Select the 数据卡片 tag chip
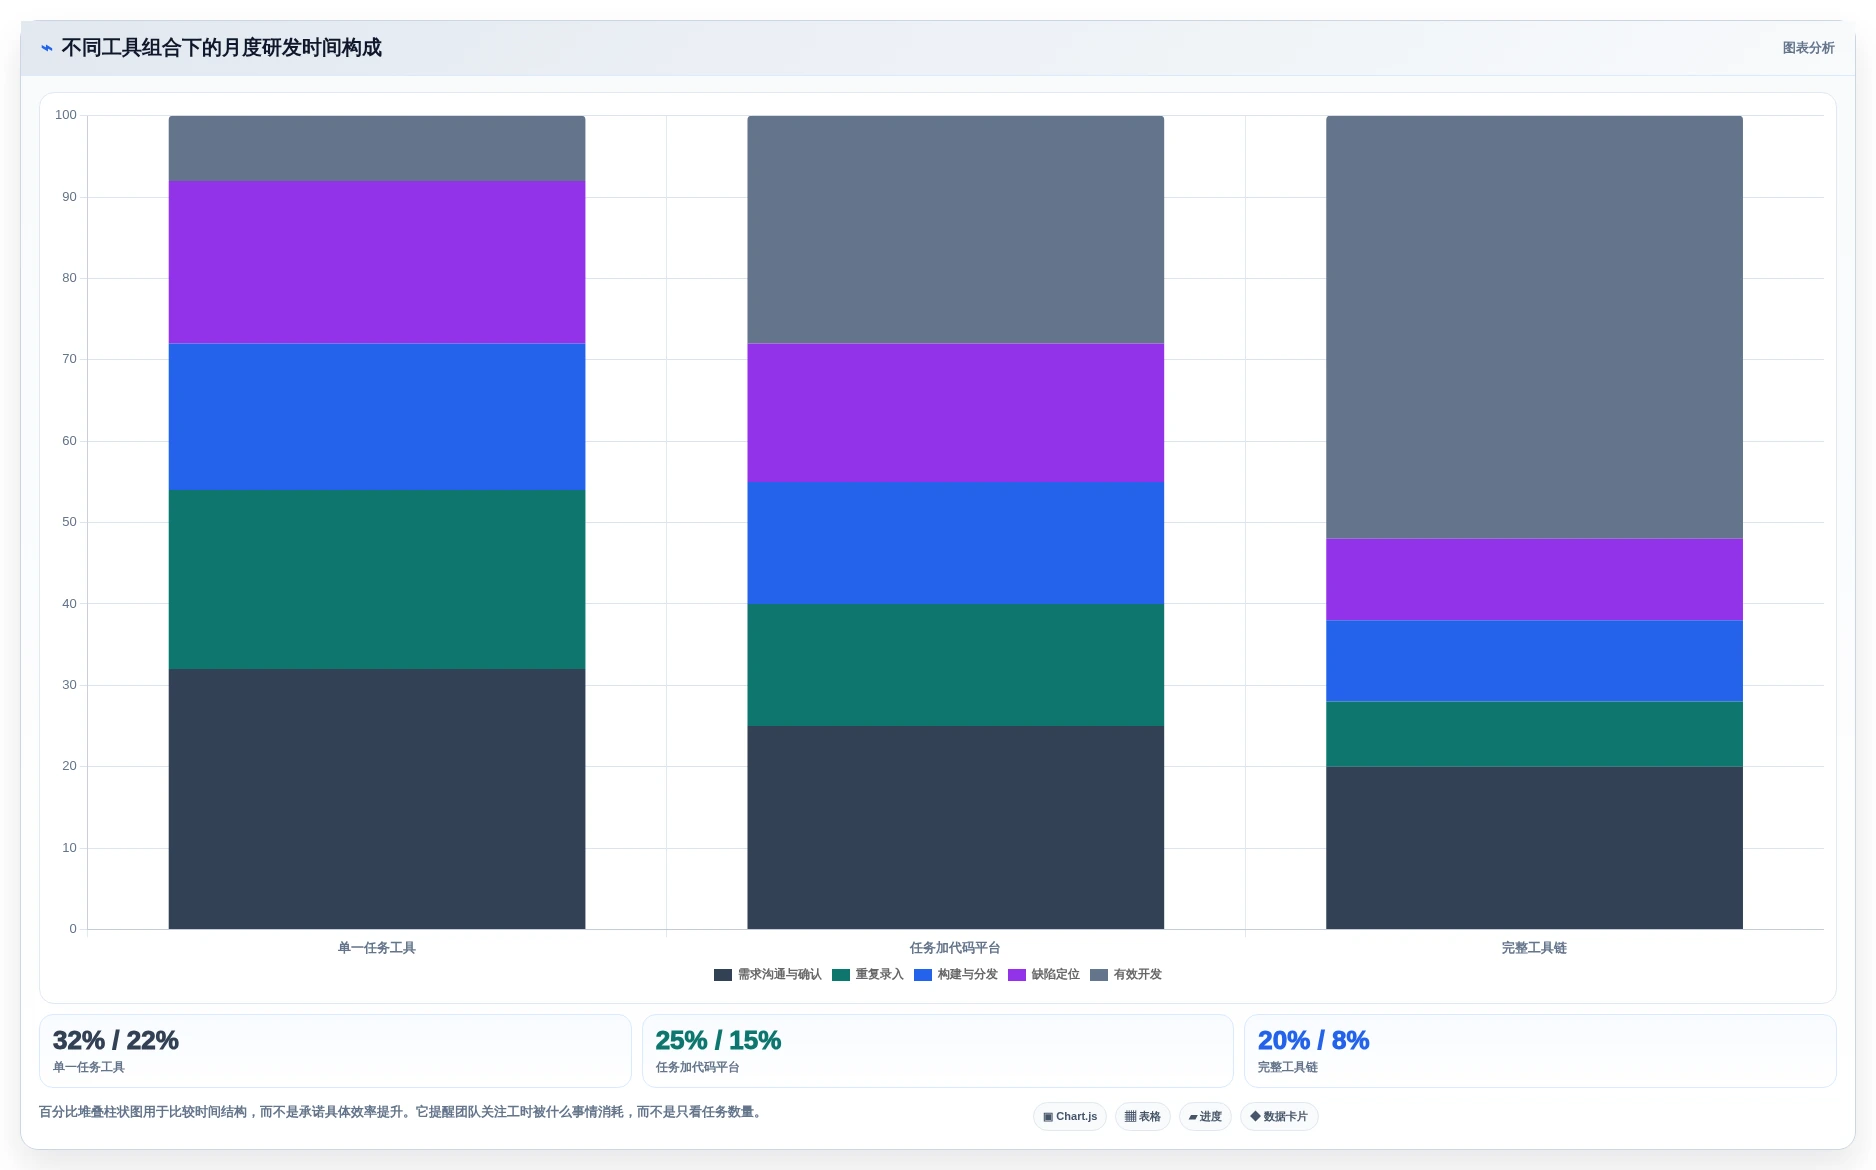1876x1170 pixels. 1279,1117
